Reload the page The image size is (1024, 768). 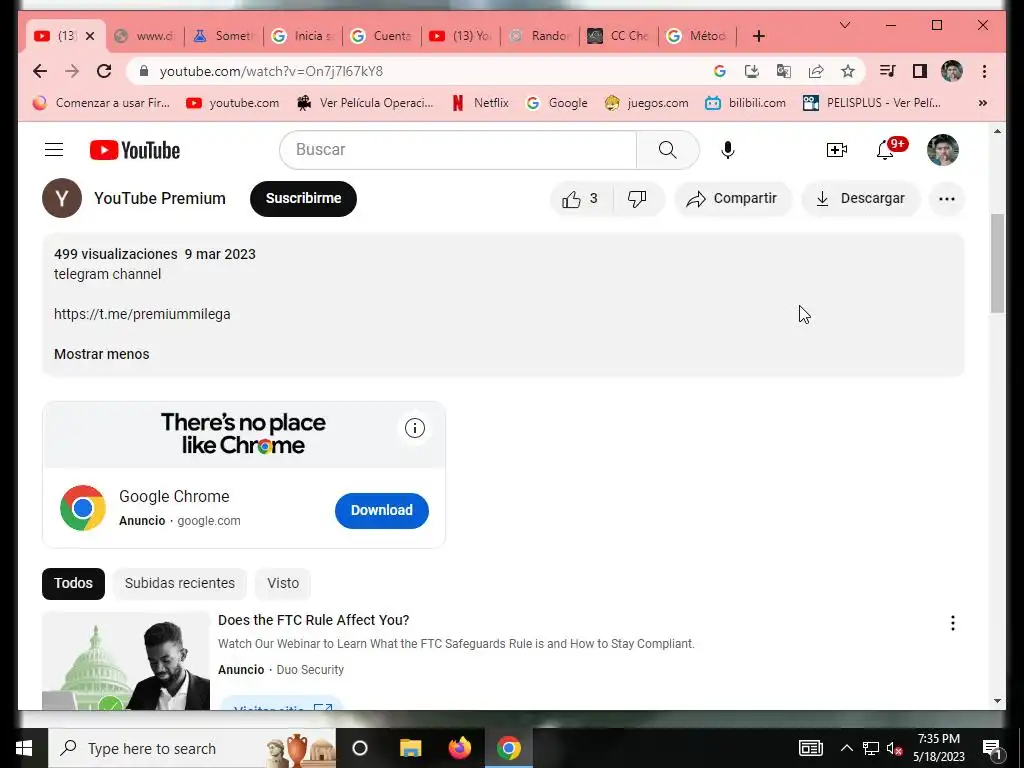[x=104, y=71]
